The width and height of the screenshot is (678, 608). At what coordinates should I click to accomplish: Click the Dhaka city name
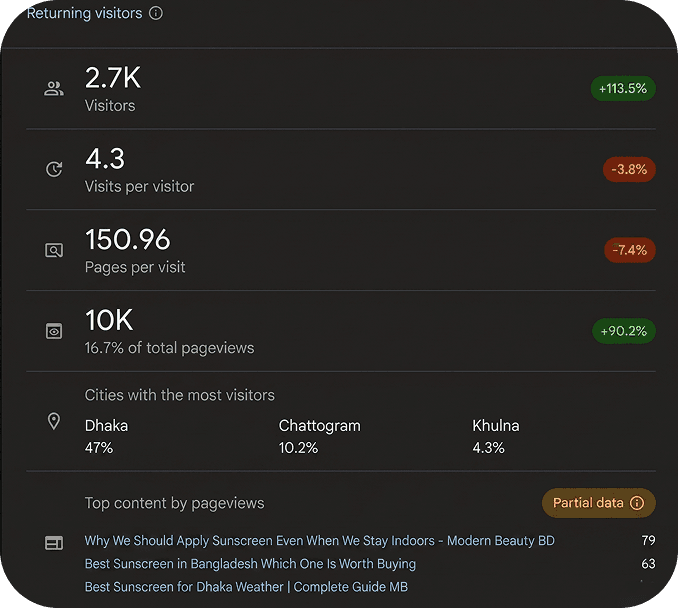pyautogui.click(x=106, y=426)
